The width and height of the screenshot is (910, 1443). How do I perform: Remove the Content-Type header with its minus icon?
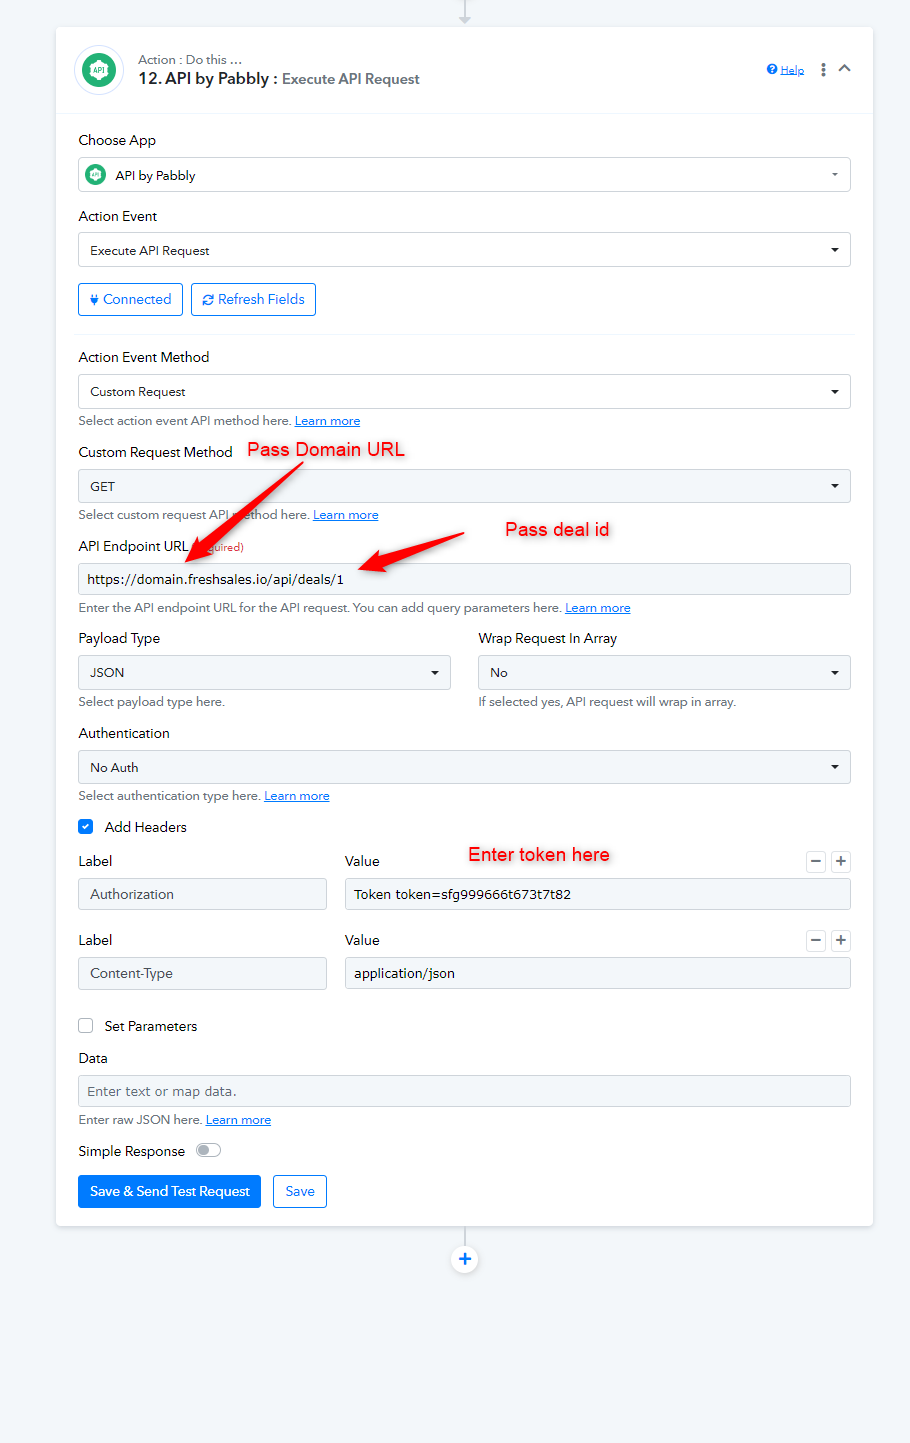point(816,940)
